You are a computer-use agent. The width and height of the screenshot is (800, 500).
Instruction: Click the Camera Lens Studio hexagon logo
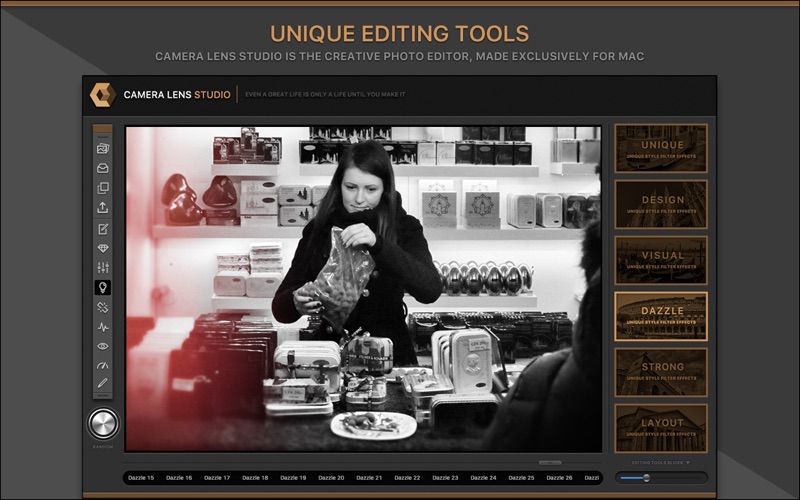(x=103, y=94)
